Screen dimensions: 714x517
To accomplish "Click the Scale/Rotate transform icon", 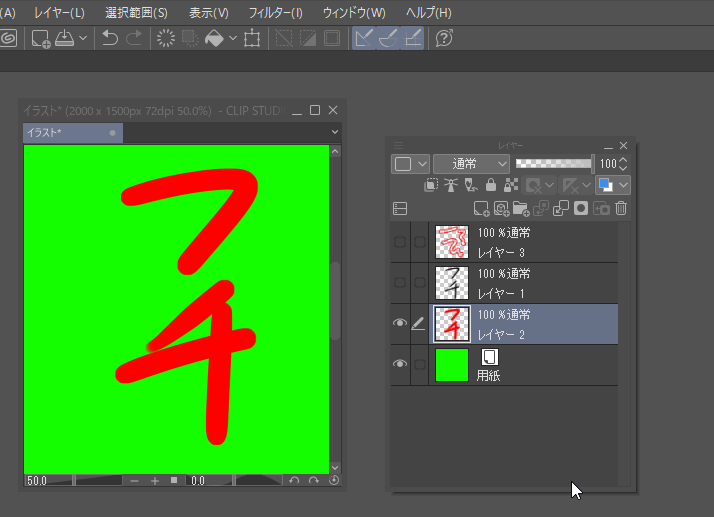I will (x=252, y=38).
